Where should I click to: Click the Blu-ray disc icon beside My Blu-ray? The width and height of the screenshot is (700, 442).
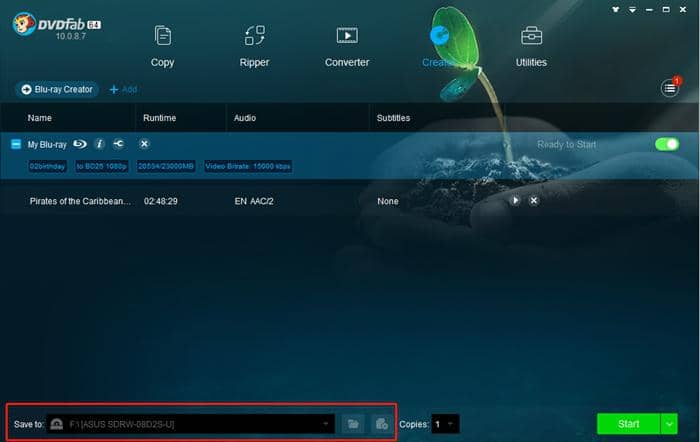(80, 145)
